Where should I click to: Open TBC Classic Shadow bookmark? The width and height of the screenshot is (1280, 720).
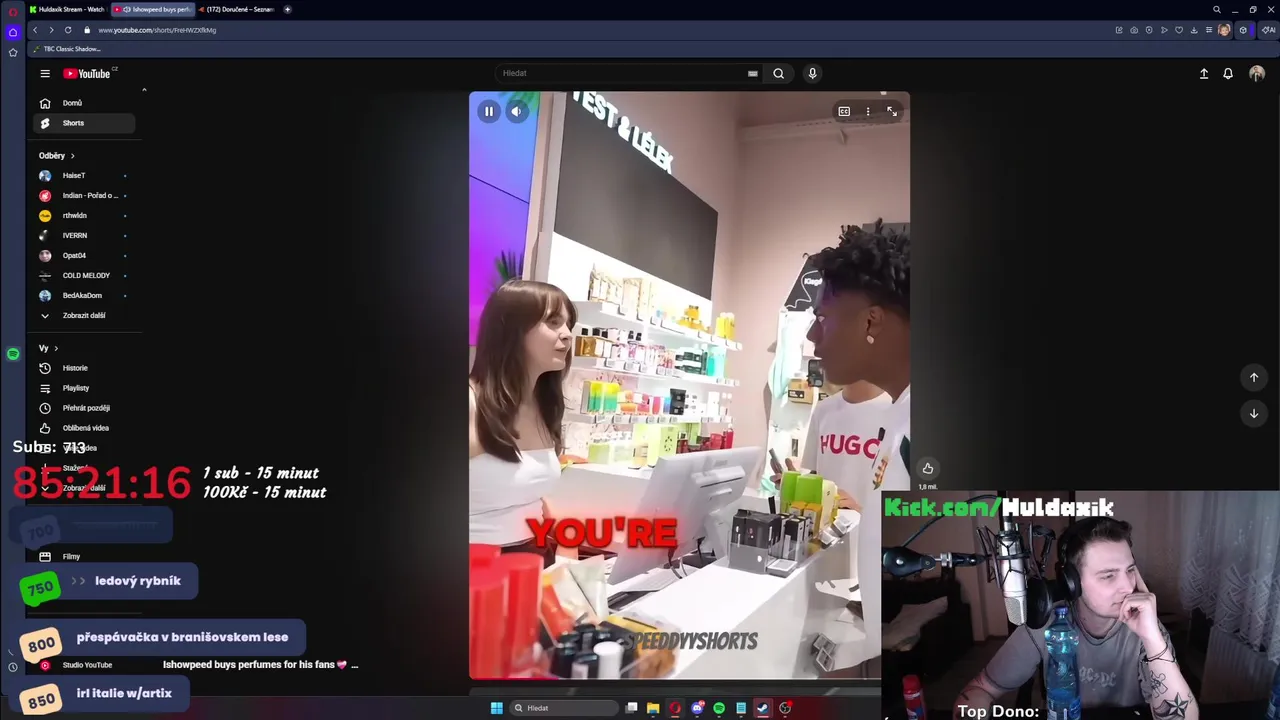(x=66, y=49)
